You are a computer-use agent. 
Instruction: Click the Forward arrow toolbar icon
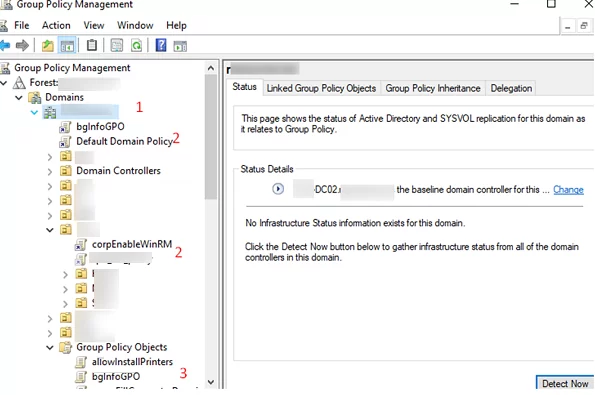pos(22,46)
